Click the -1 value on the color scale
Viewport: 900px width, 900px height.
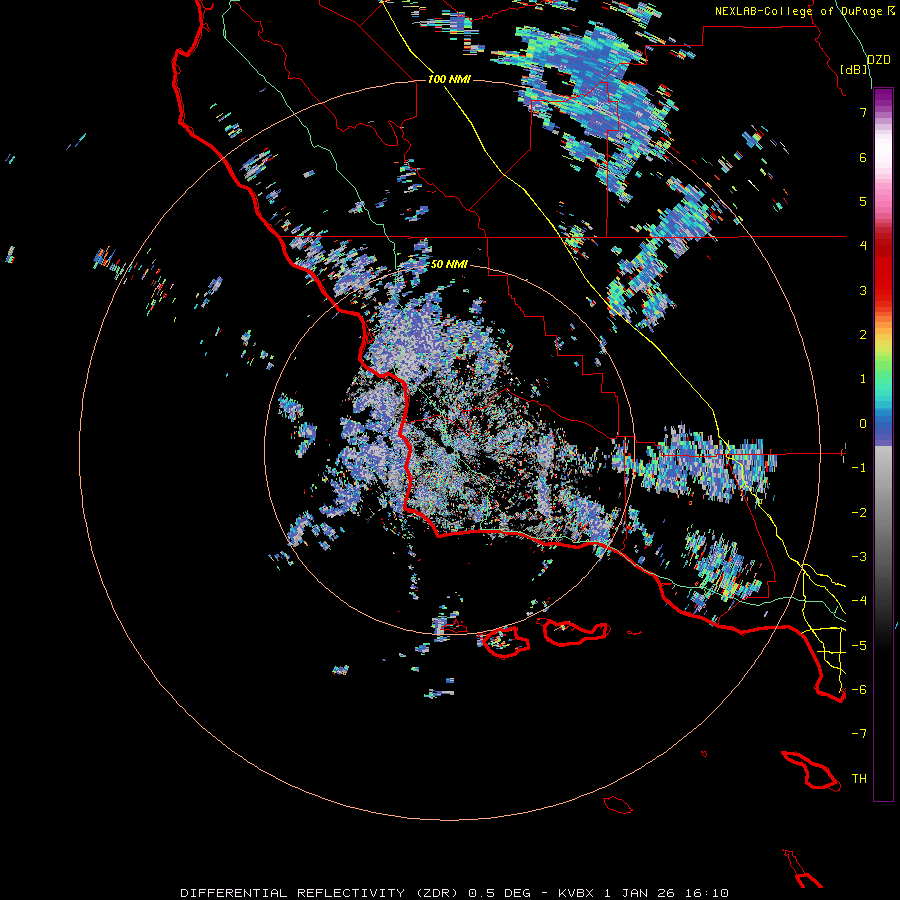(x=859, y=468)
